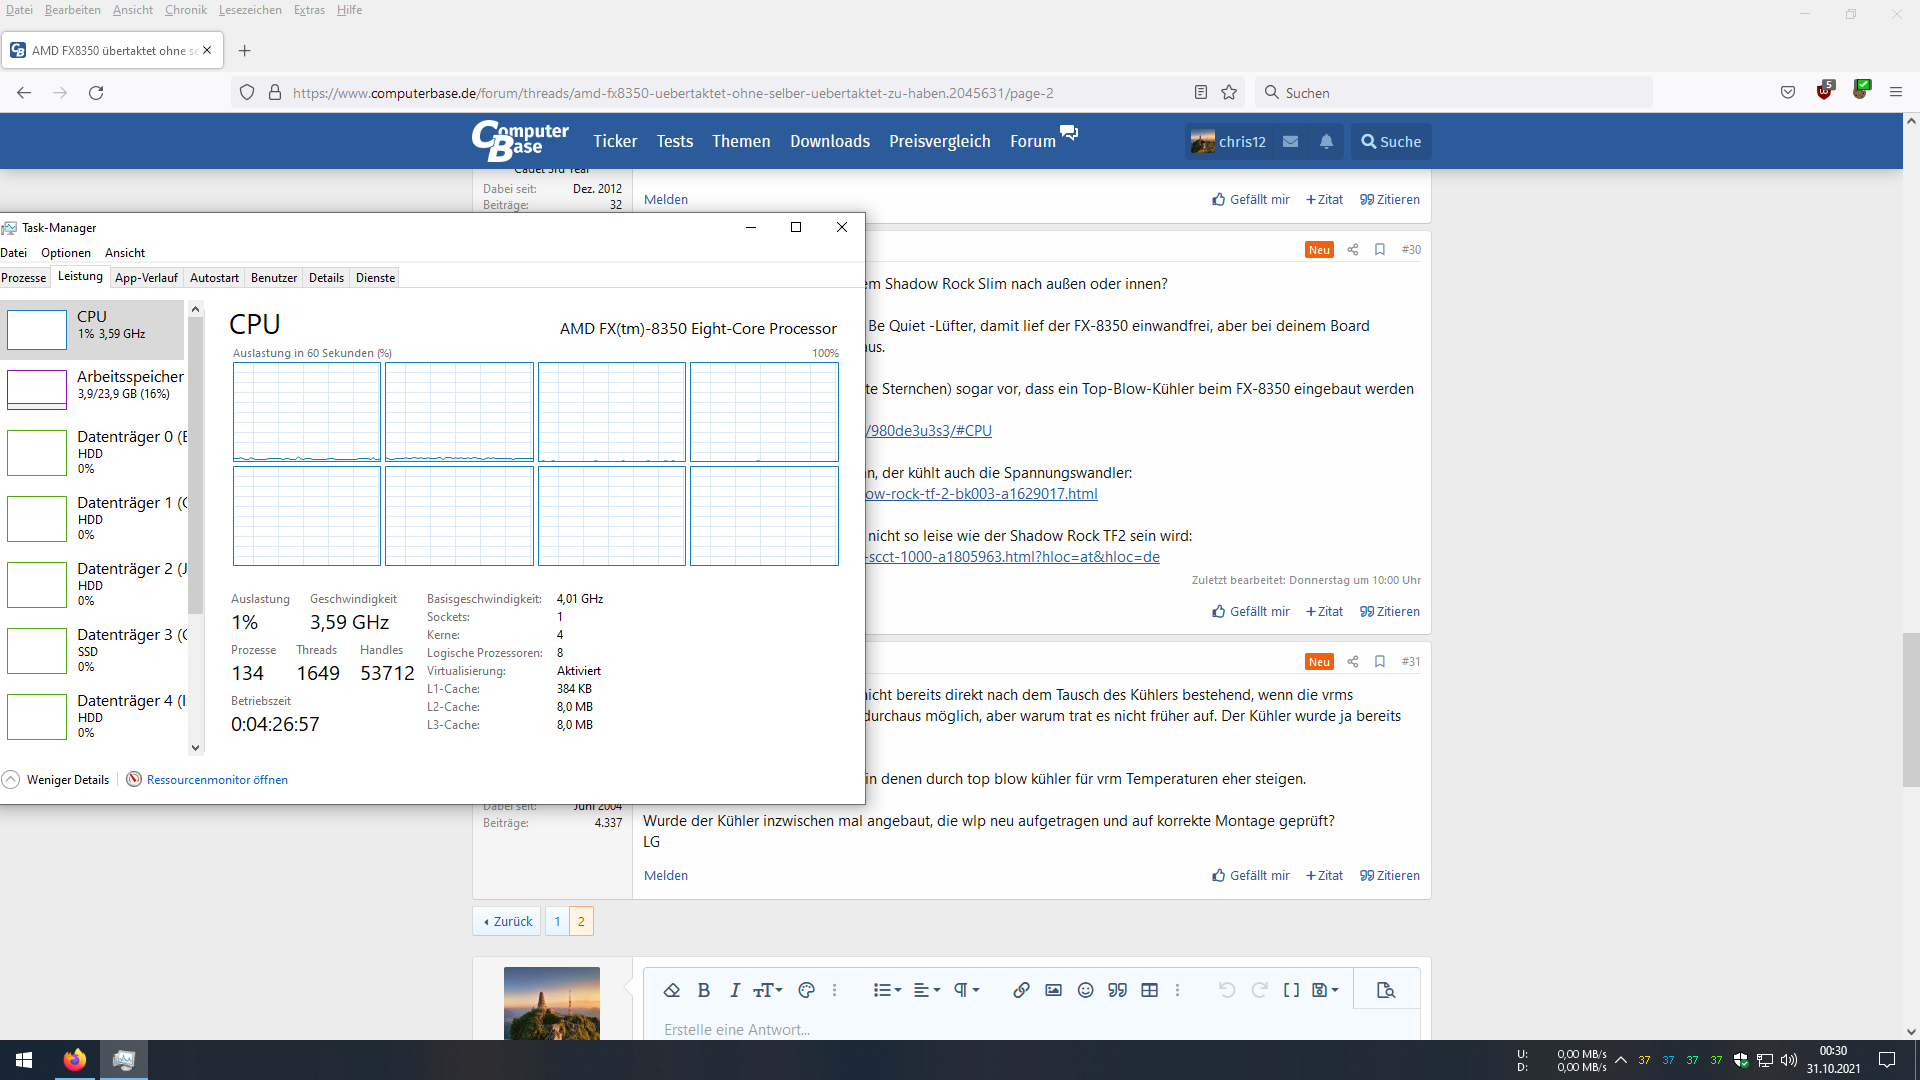Open the notifications bell icon in navbar
The image size is (1920, 1080).
[x=1326, y=142]
